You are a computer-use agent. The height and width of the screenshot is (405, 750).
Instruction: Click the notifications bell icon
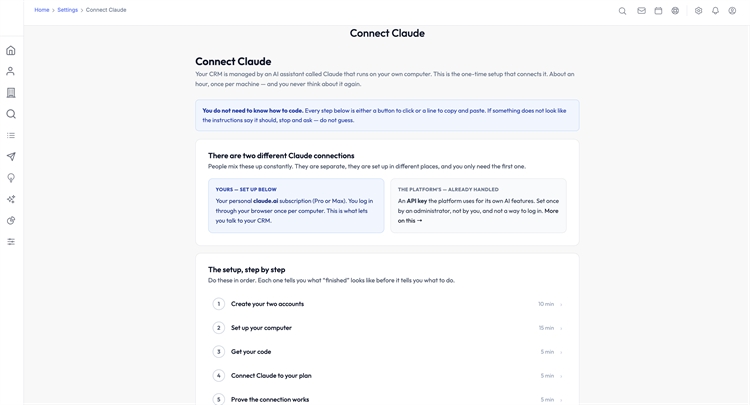coord(715,11)
